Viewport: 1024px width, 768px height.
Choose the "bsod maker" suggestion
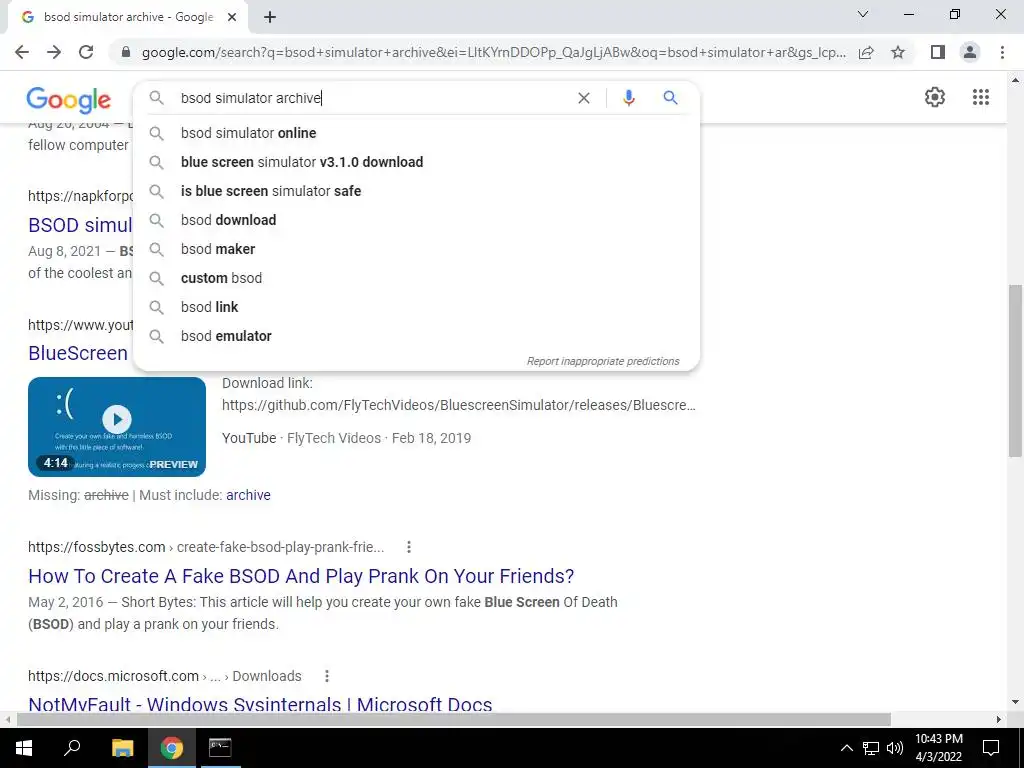click(x=416, y=249)
